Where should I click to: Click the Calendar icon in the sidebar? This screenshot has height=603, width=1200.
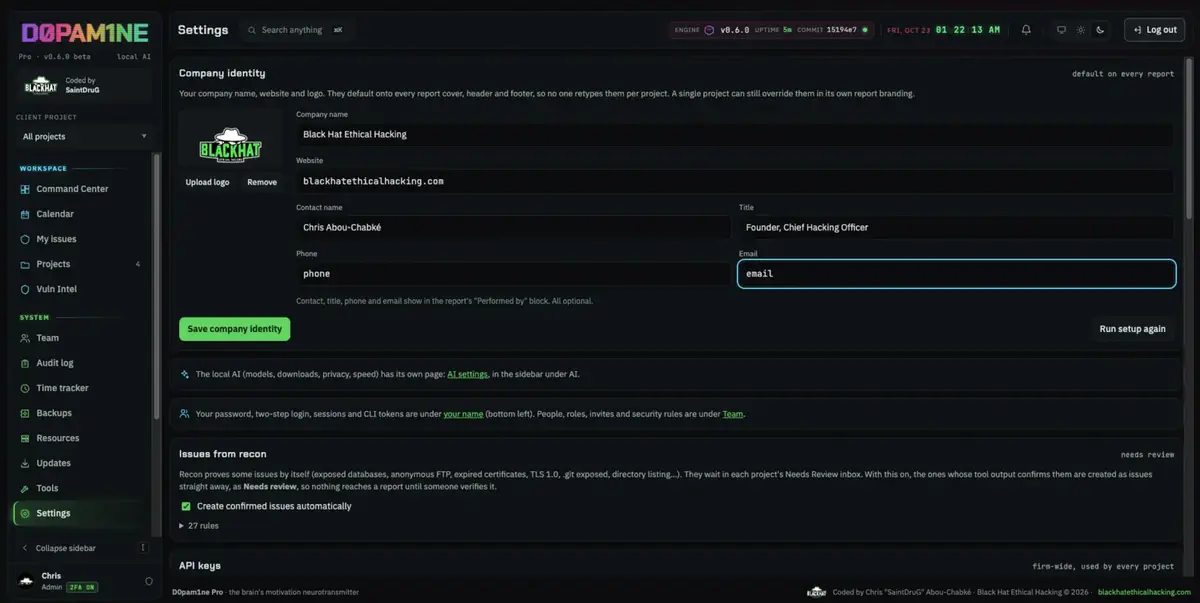pyautogui.click(x=26, y=214)
